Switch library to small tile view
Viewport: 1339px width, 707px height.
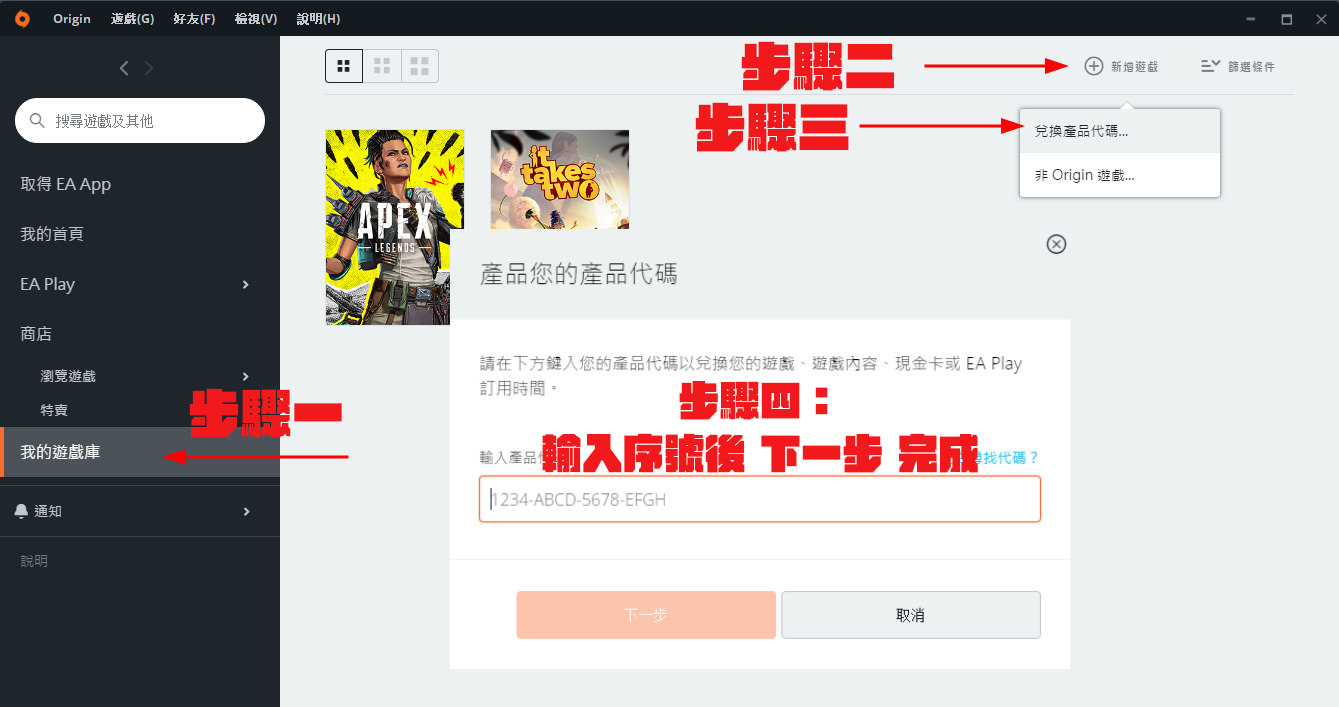click(344, 66)
